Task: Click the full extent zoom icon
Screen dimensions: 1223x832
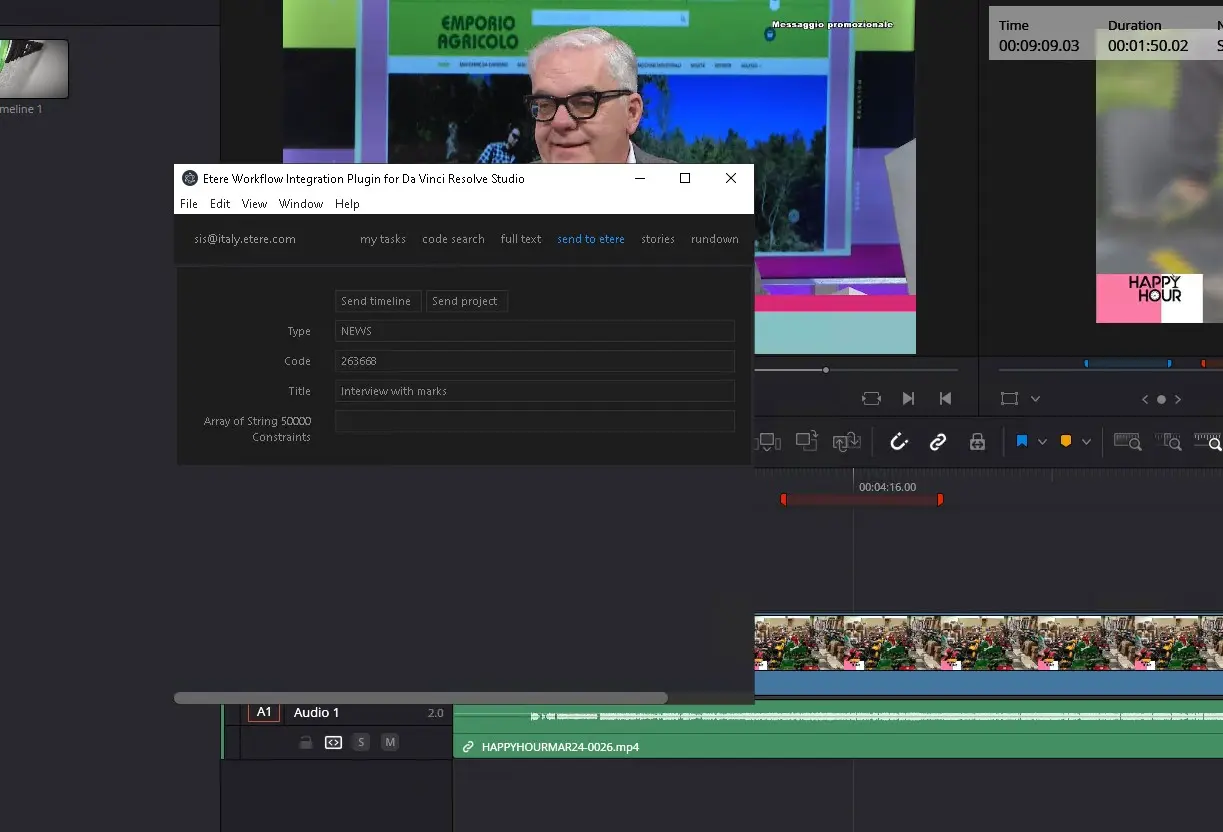Action: [x=1127, y=442]
